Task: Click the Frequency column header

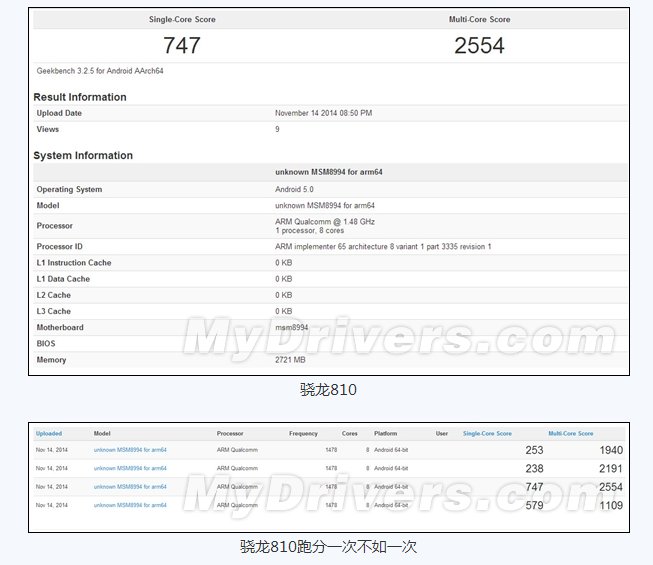Action: coord(303,433)
